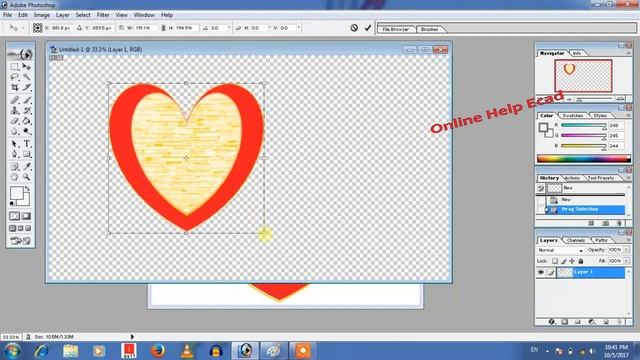640x360 pixels.
Task: Toggle lock image pixels brush checkbox
Action: click(563, 261)
